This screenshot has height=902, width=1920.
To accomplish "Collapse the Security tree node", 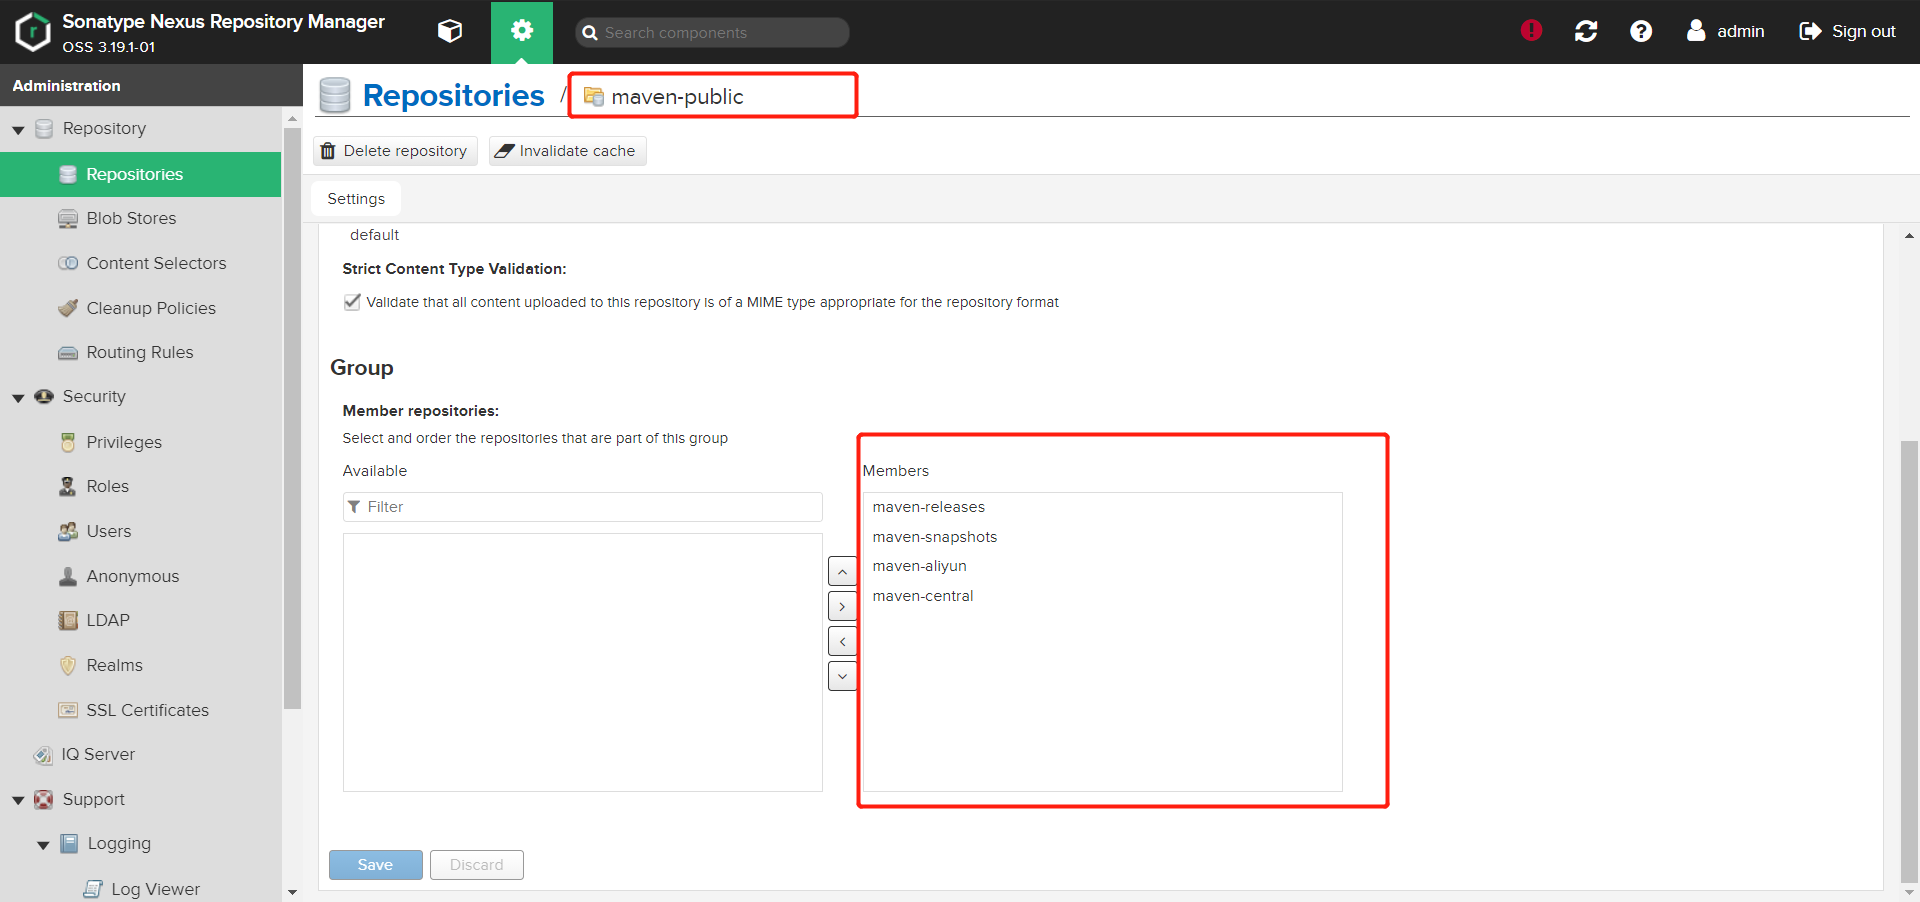I will (18, 397).
